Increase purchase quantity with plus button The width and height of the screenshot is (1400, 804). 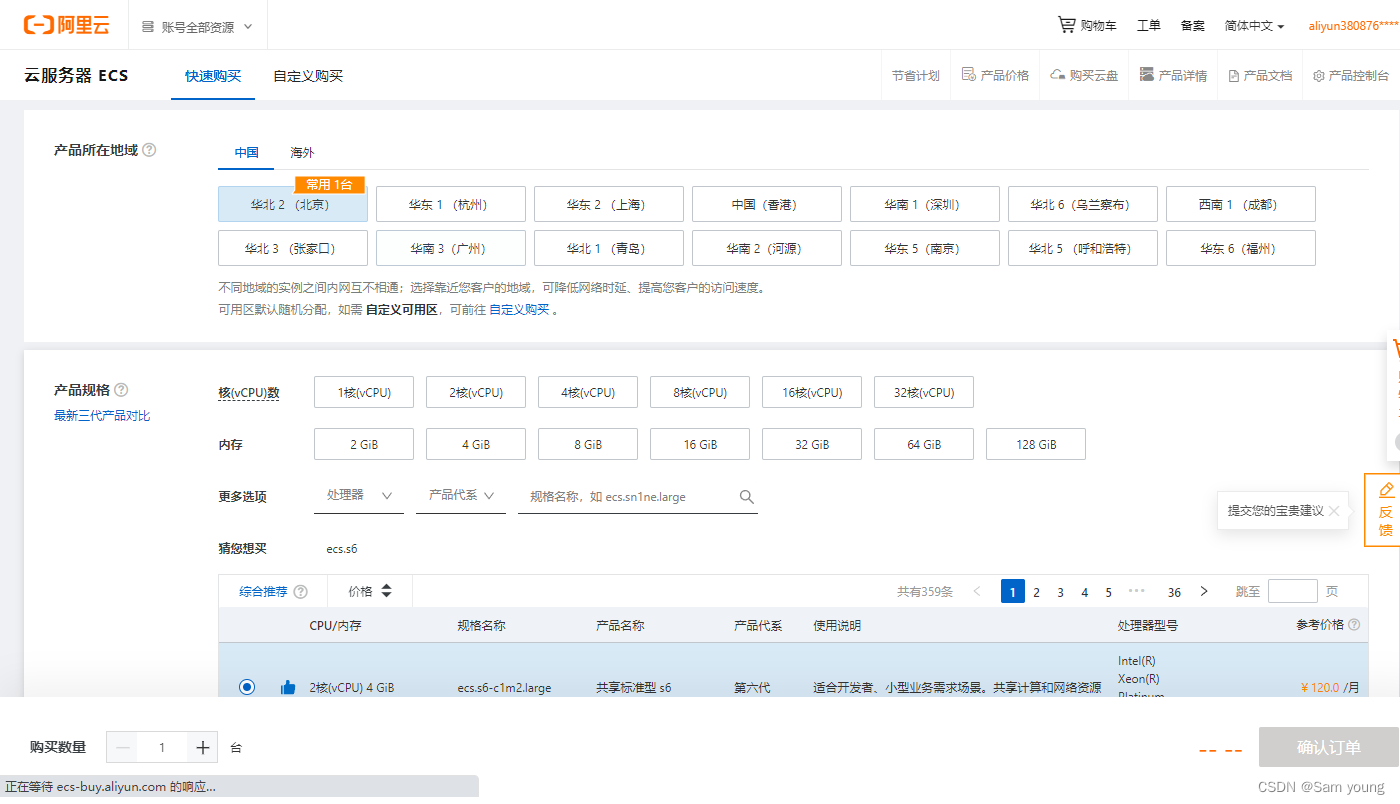(203, 747)
